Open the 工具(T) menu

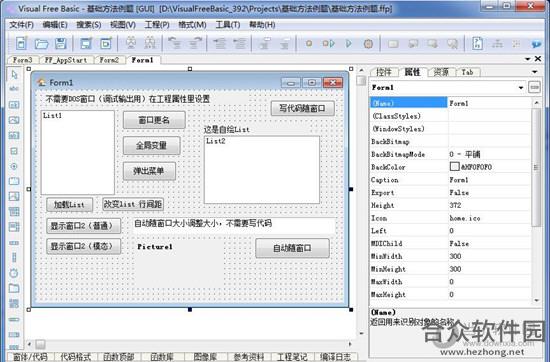228,25
